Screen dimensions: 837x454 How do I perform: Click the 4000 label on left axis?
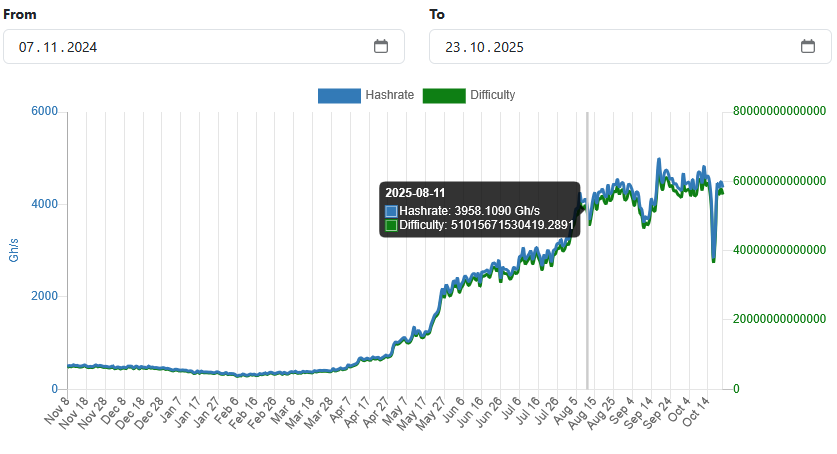point(44,204)
